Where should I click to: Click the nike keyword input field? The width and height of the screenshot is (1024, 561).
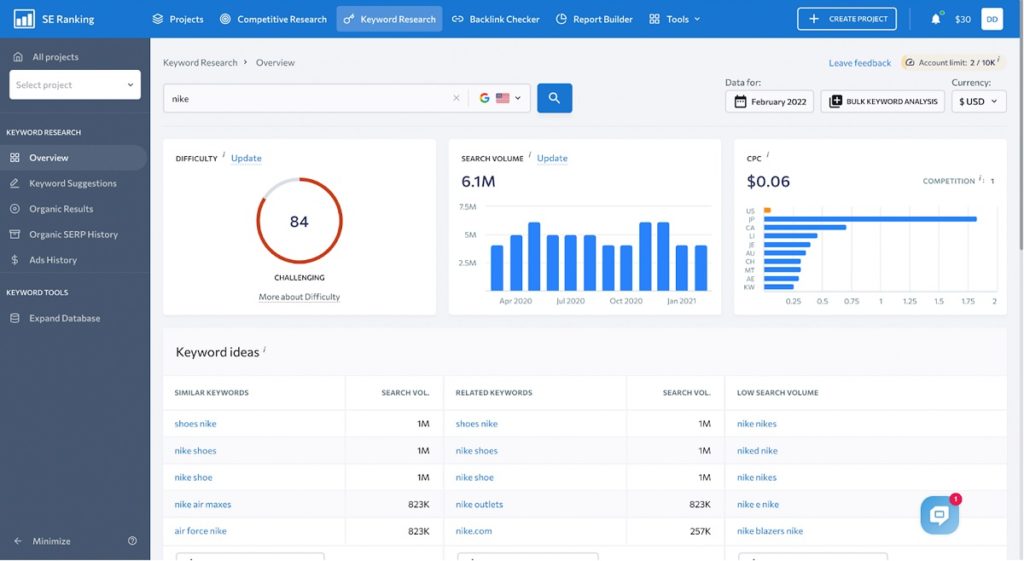coord(307,98)
